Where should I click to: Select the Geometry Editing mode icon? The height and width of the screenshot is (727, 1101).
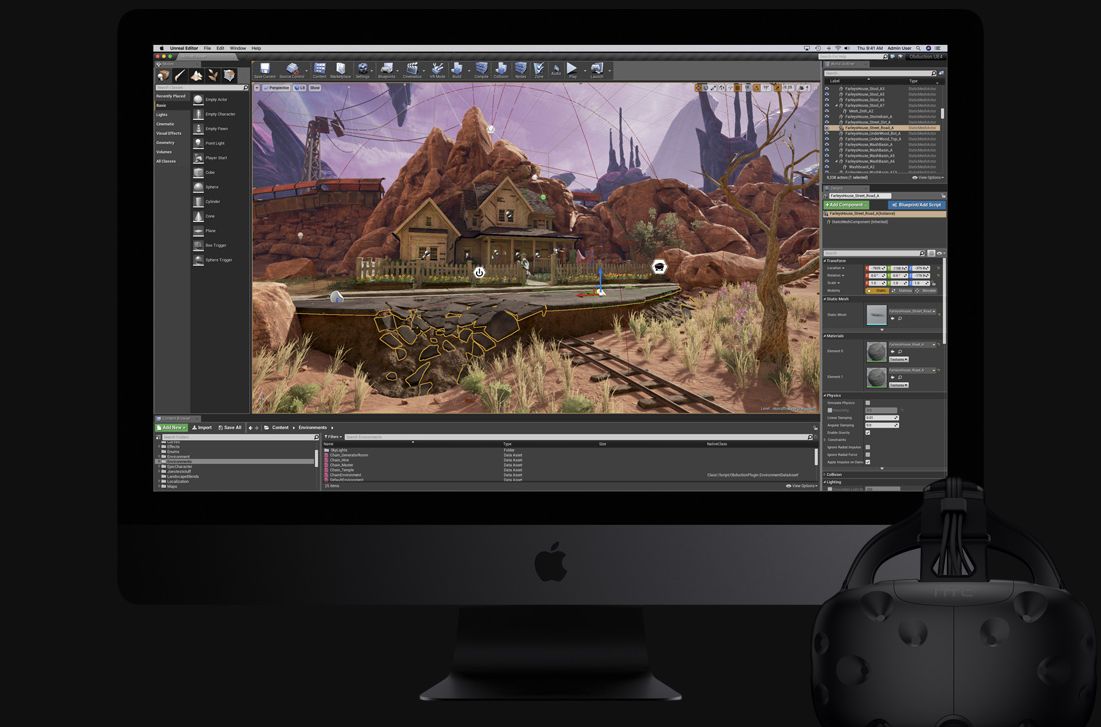pos(229,75)
